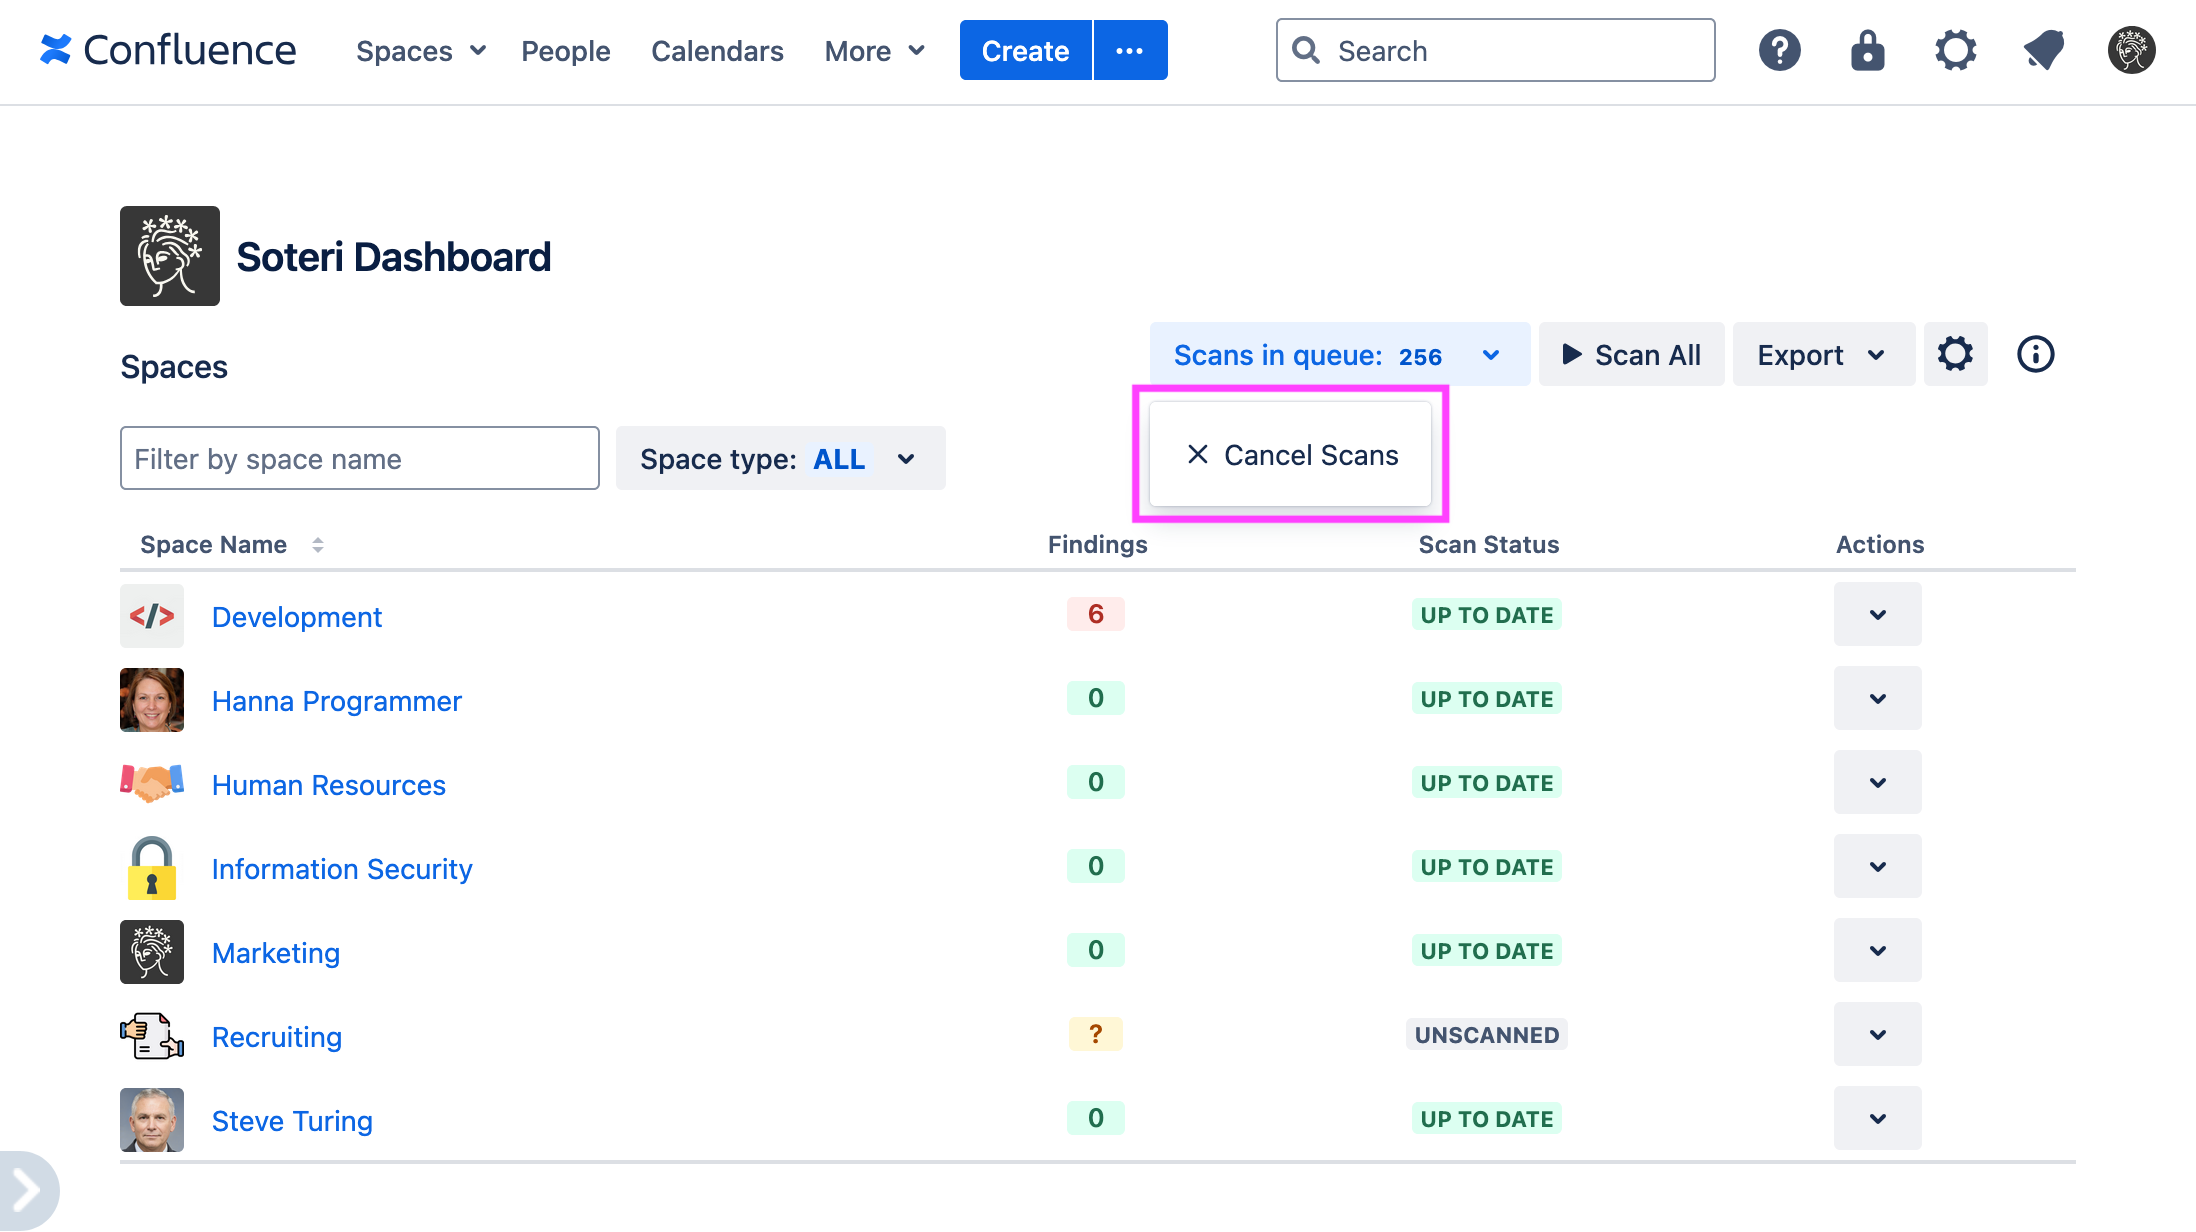Viewport: 2196px width, 1232px height.
Task: Open the Spaces menu in the top bar
Action: tap(418, 50)
